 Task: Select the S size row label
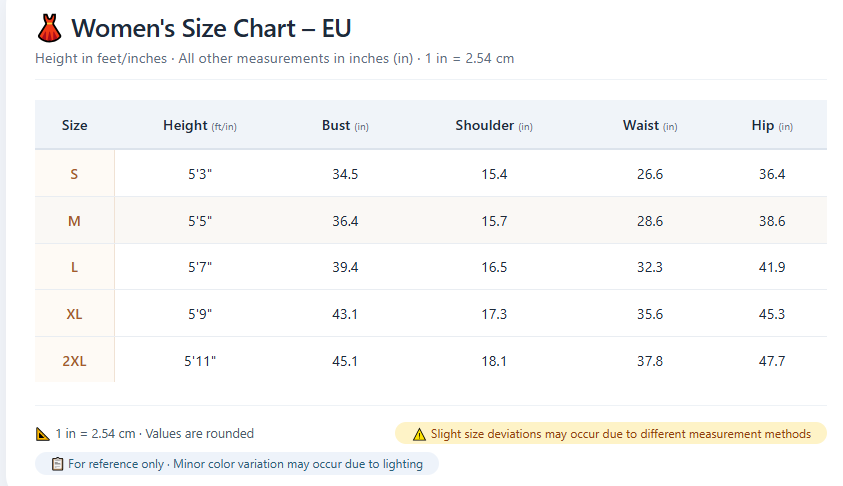click(x=74, y=174)
